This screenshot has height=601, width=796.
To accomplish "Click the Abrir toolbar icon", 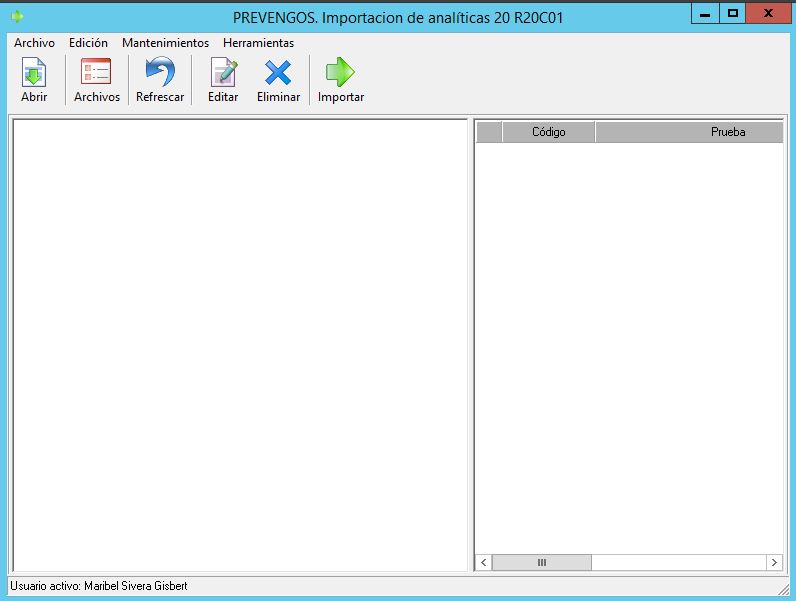I will pyautogui.click(x=34, y=73).
